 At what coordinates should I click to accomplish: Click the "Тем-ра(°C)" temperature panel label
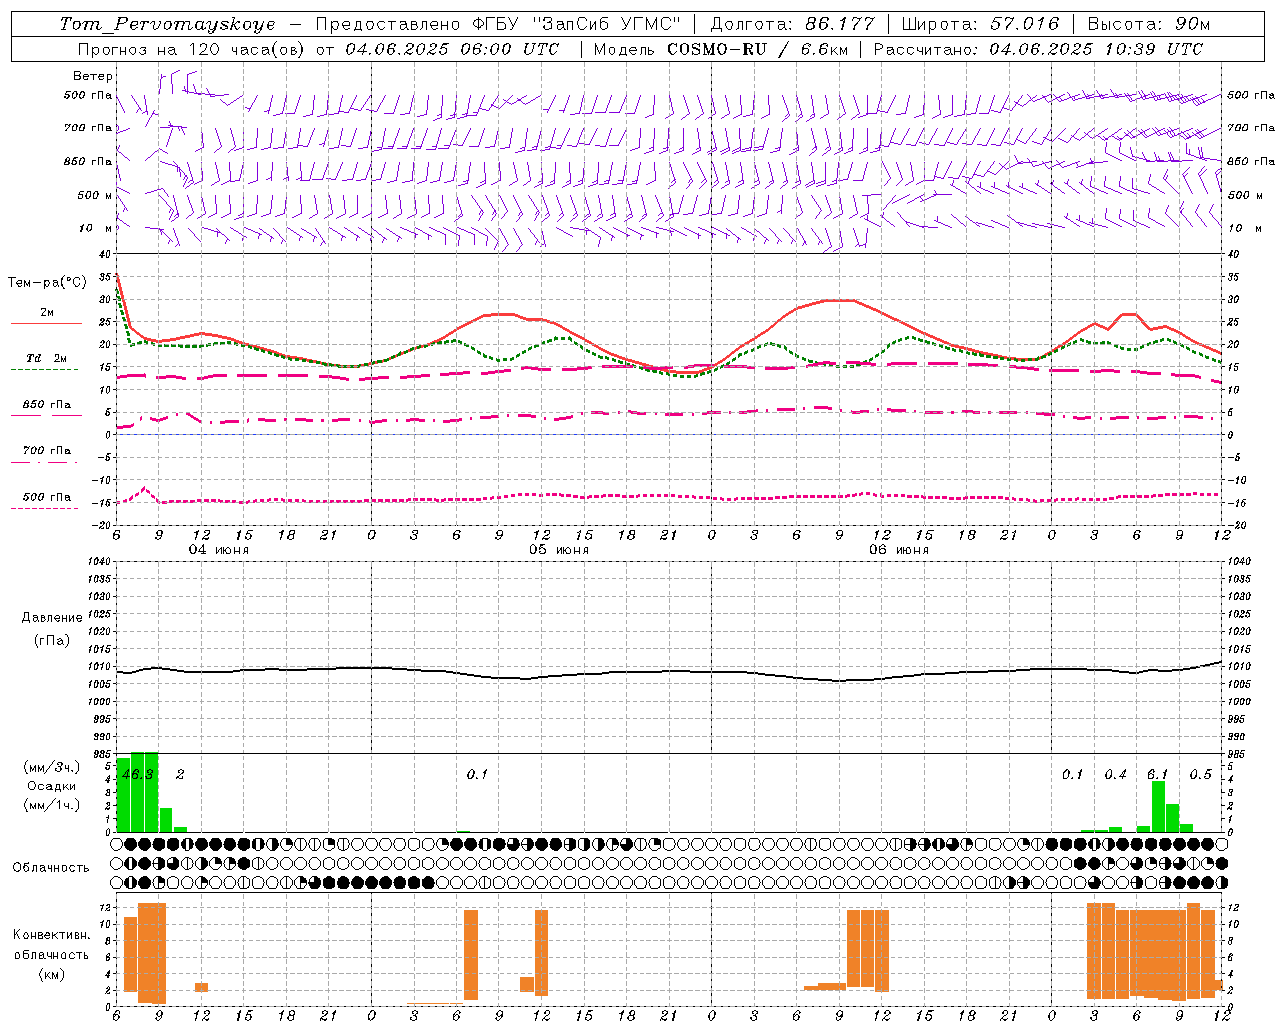tap(47, 283)
